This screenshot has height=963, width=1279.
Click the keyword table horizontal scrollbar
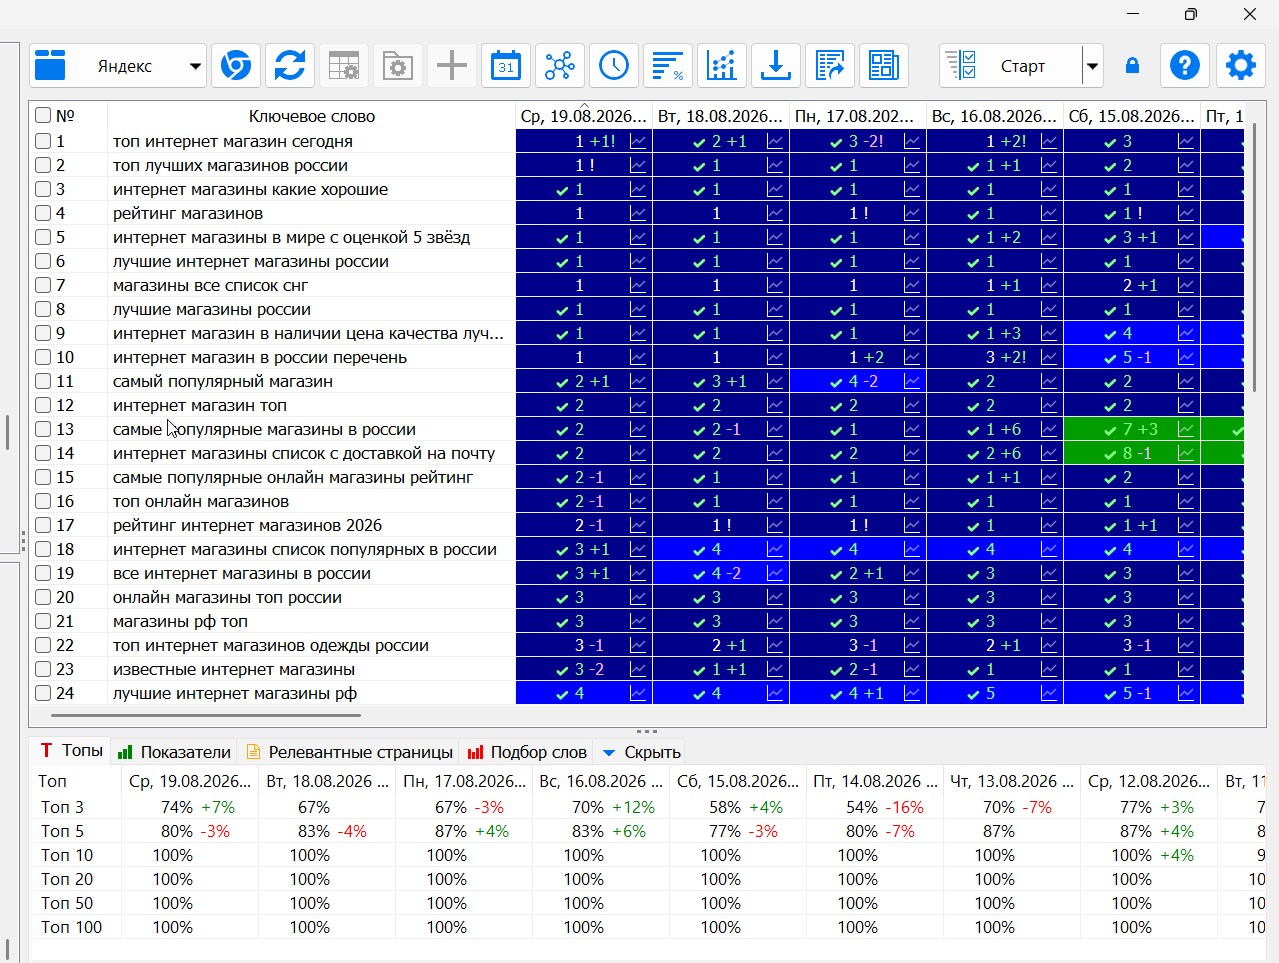pos(205,715)
